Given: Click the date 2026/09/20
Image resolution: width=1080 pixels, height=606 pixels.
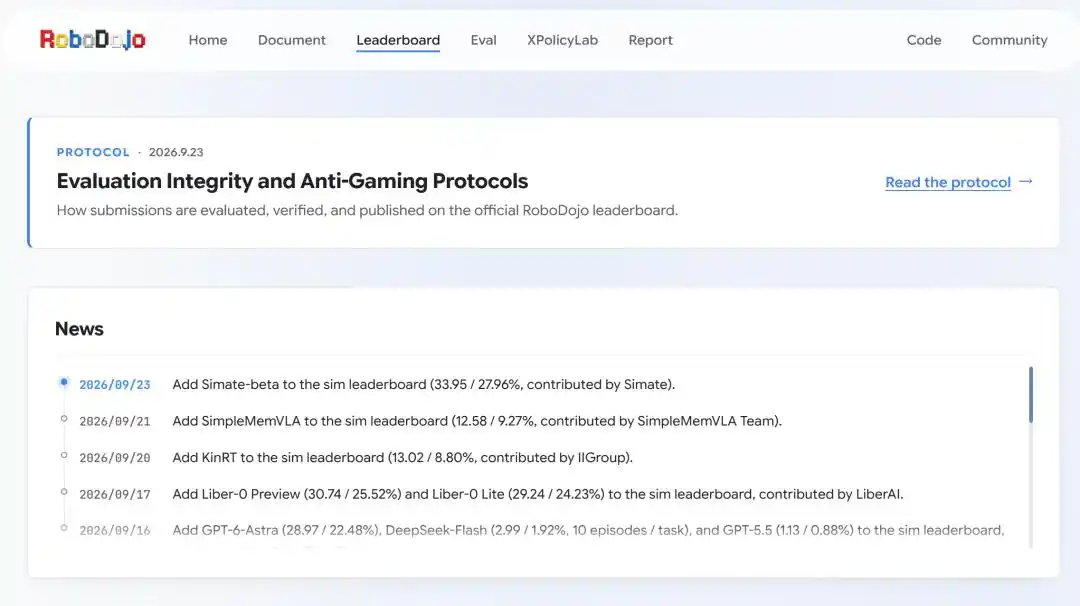Looking at the screenshot, I should click(x=114, y=458).
